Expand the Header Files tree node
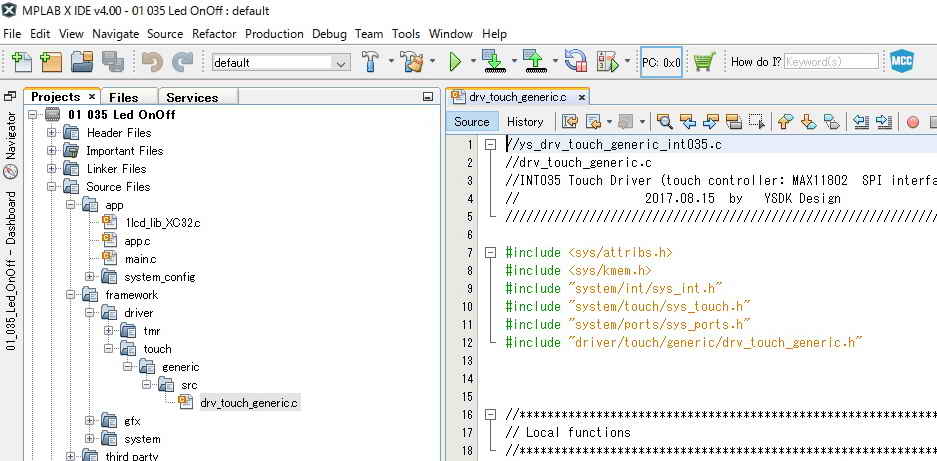Screen dimensions: 937x461 (x=52, y=133)
